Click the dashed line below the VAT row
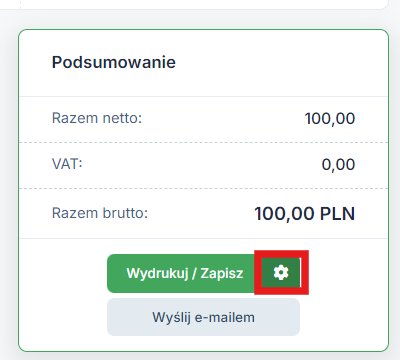Image resolution: width=400 pixels, height=360 pixels. [x=203, y=189]
